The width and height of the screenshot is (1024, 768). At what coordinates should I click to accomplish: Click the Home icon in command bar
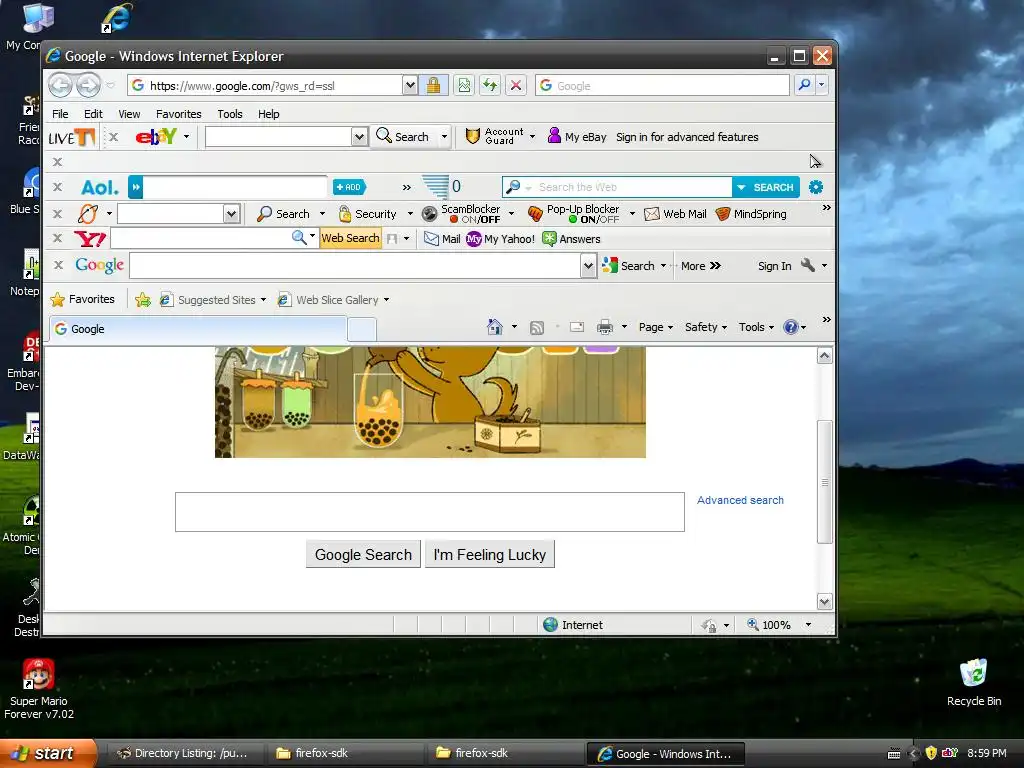click(x=495, y=327)
